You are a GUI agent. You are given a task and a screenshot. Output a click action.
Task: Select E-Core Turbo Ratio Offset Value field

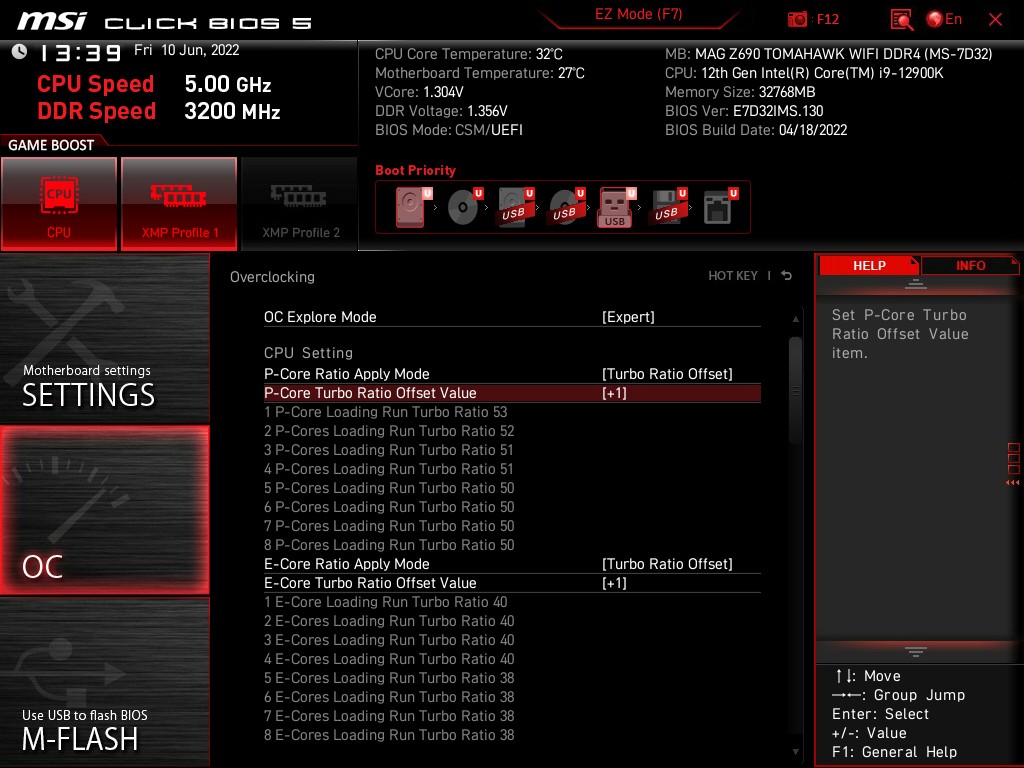512,583
